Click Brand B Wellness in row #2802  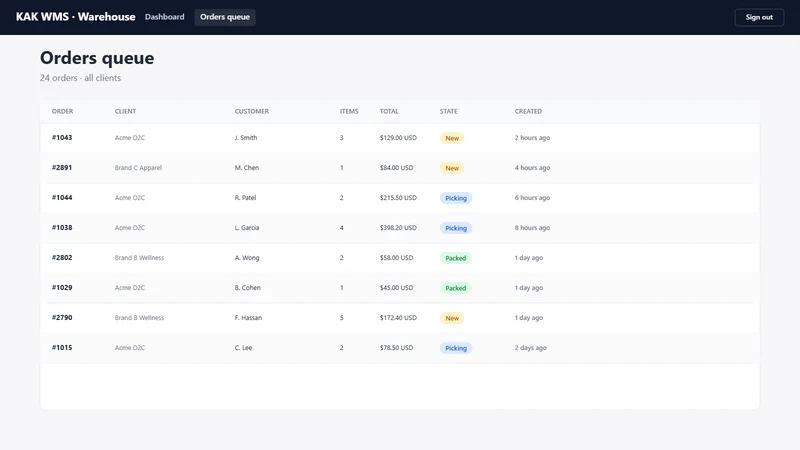point(139,258)
